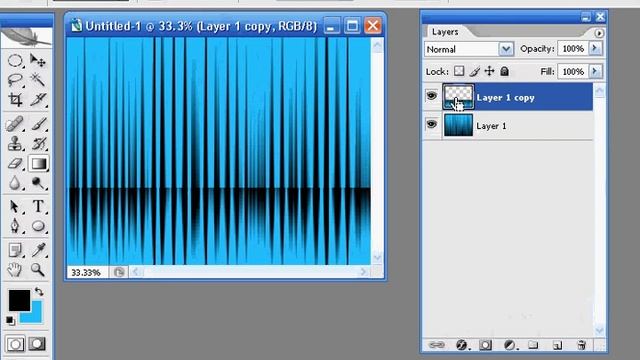Select the Move tool
This screenshot has height=360, width=640.
point(38,61)
